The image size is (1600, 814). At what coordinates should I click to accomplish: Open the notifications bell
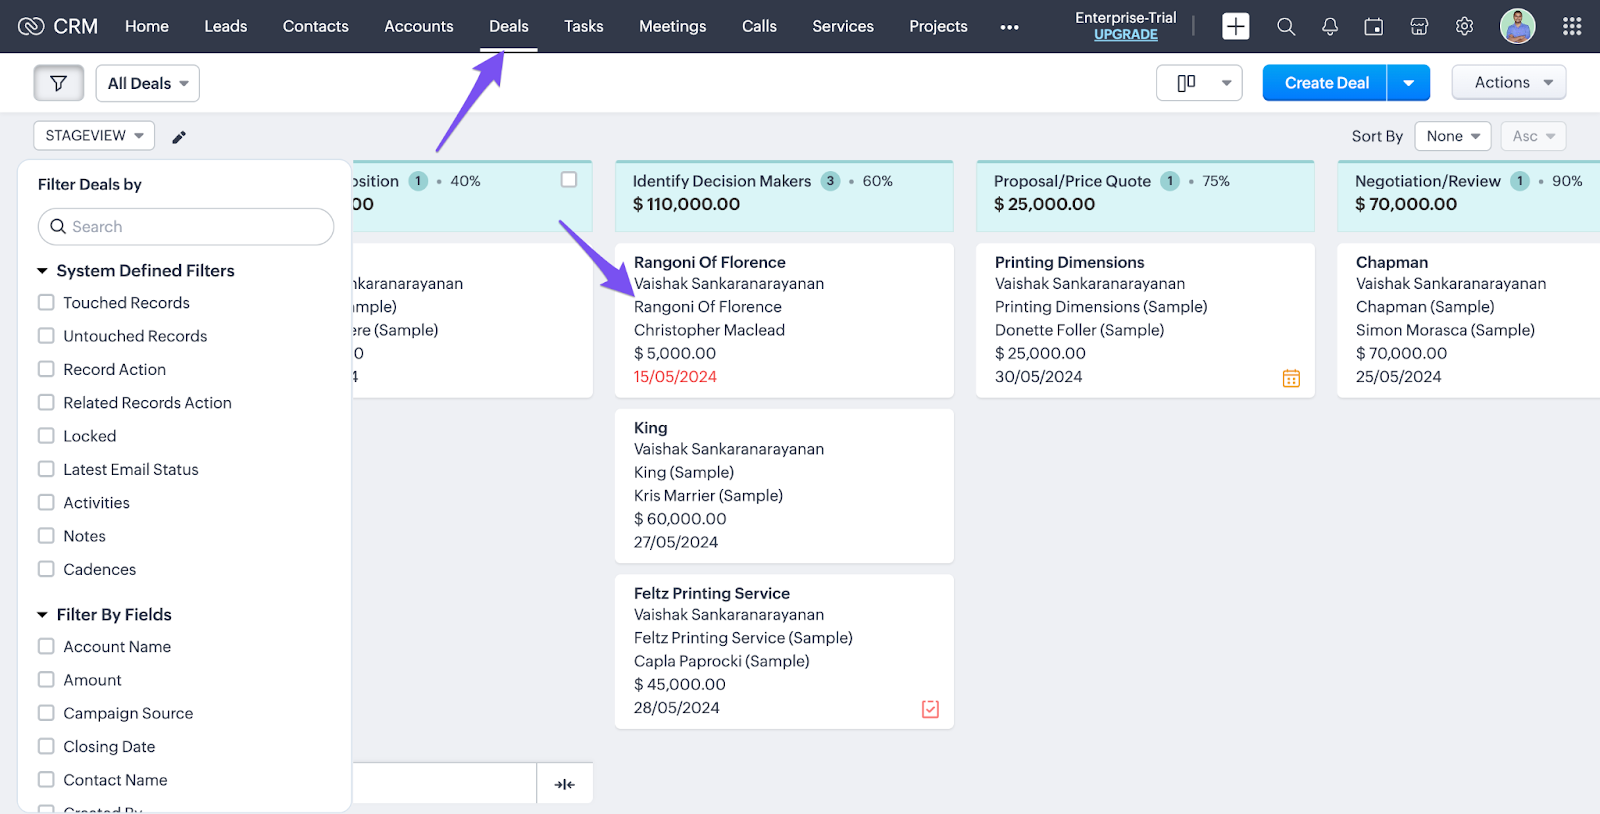click(1329, 27)
